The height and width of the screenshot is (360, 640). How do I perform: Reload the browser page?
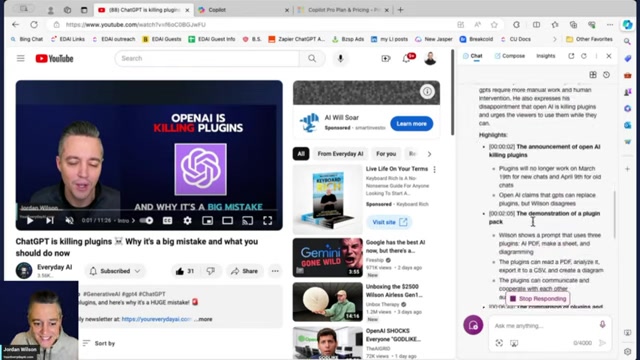point(34,24)
